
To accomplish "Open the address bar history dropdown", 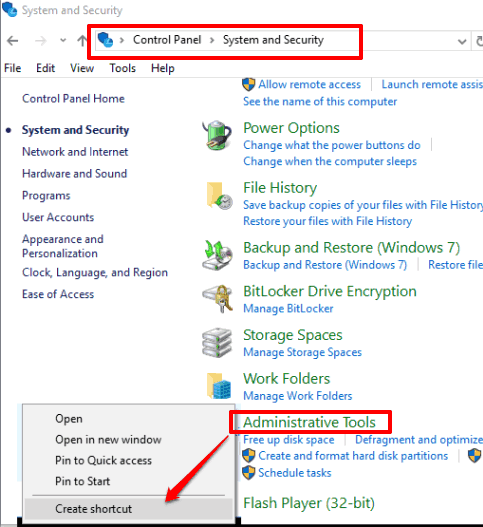I will tap(462, 42).
